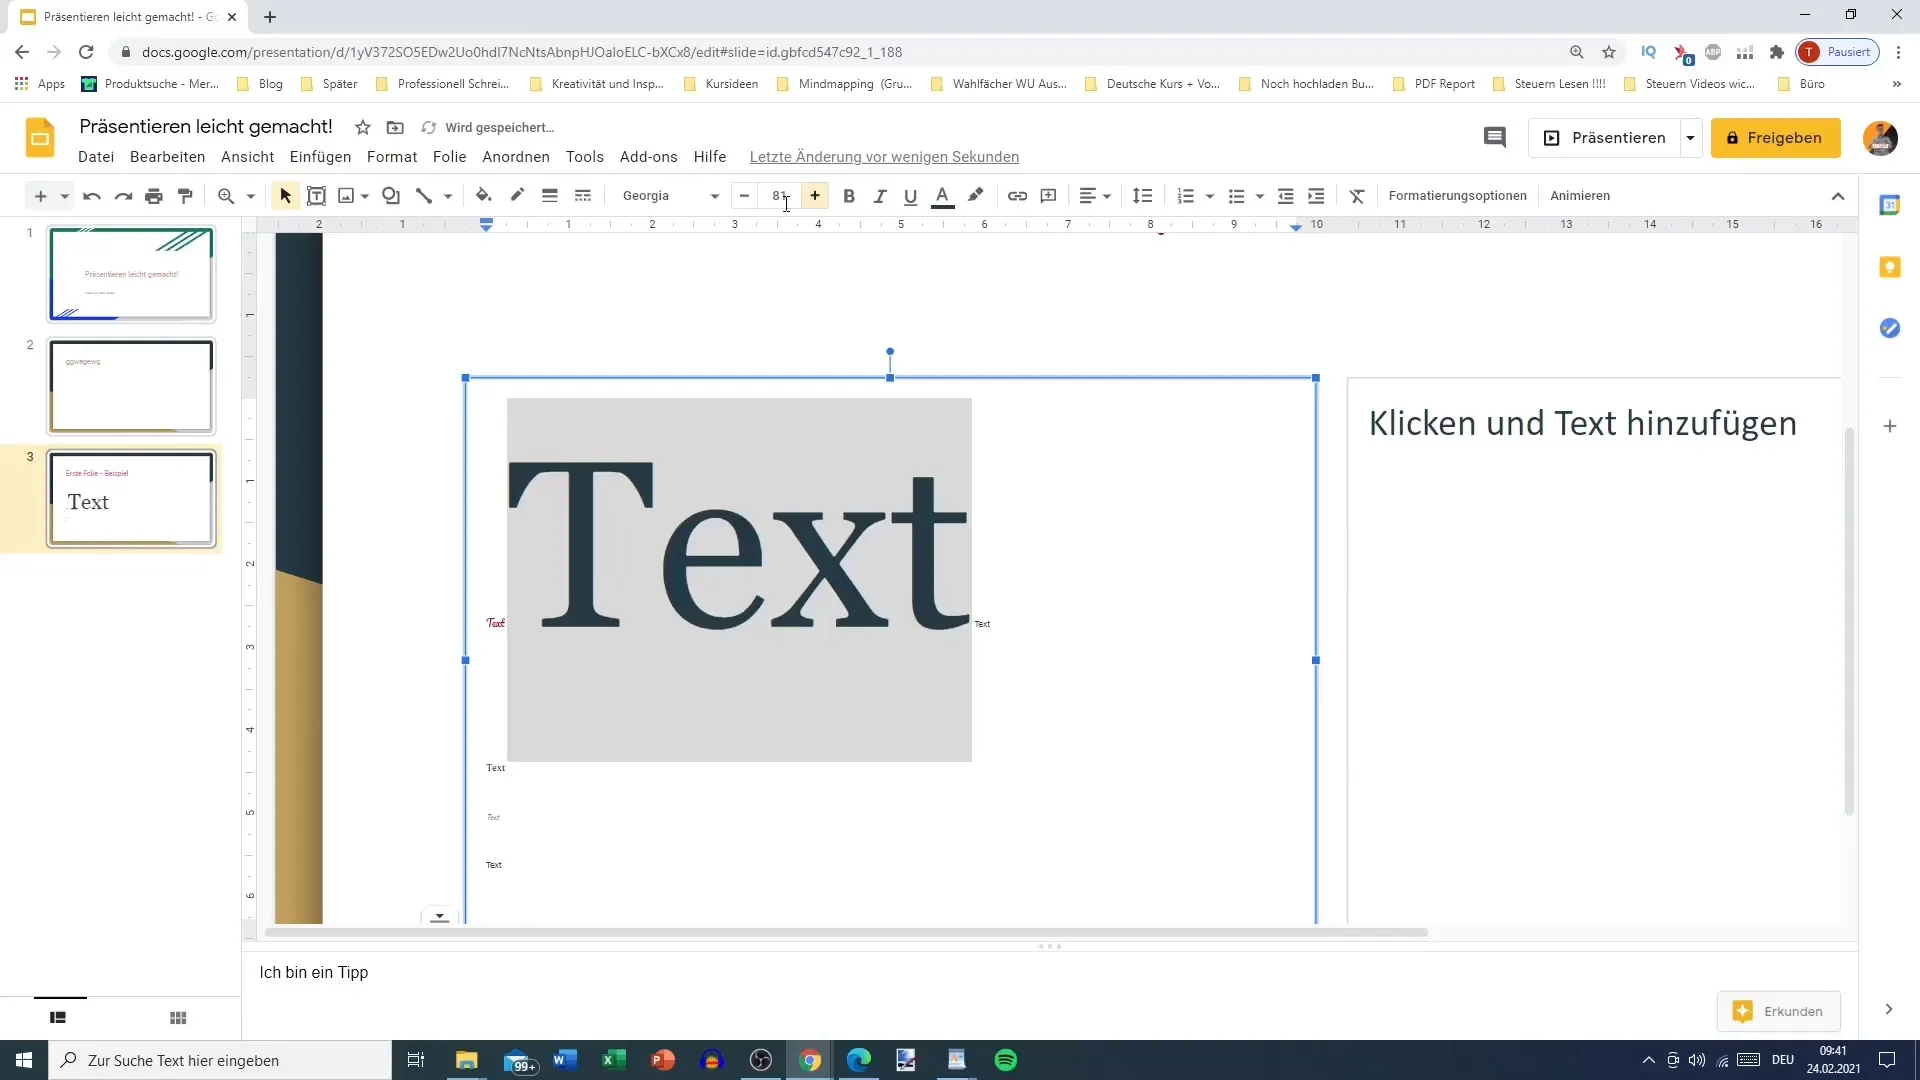Expand line type dropdown arrow

[x=448, y=196]
